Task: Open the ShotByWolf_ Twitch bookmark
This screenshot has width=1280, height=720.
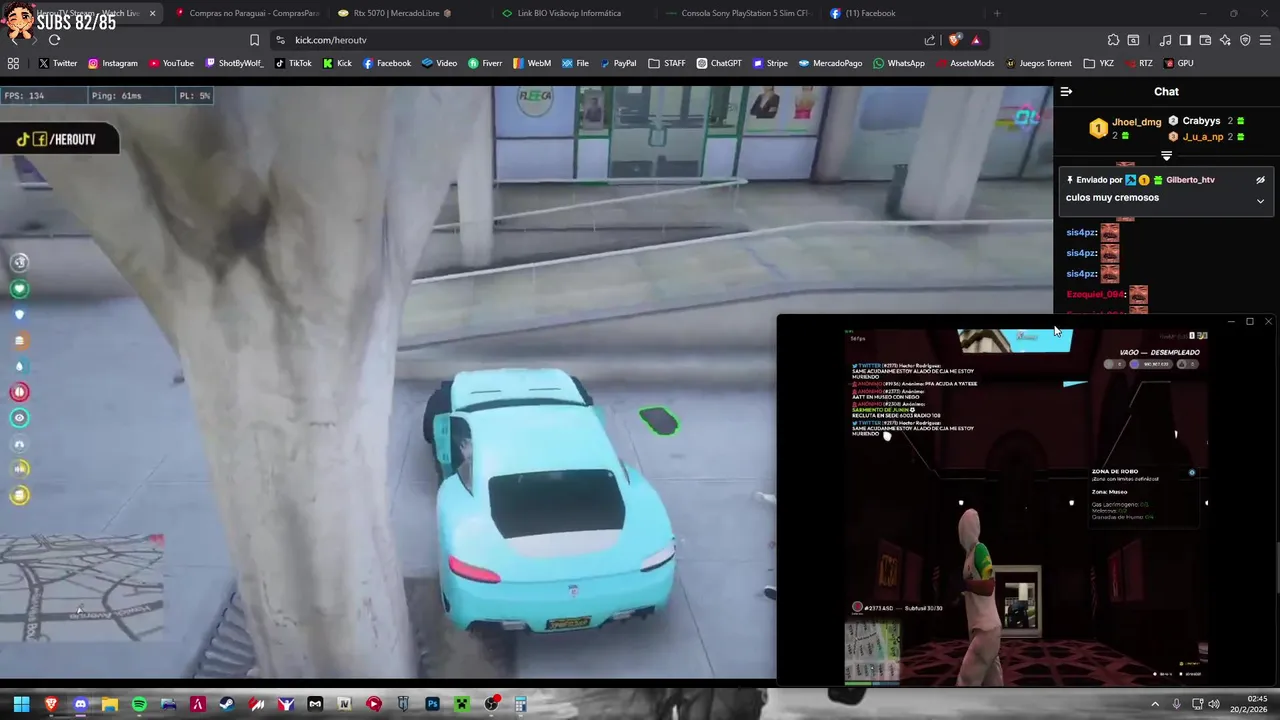Action: [234, 63]
